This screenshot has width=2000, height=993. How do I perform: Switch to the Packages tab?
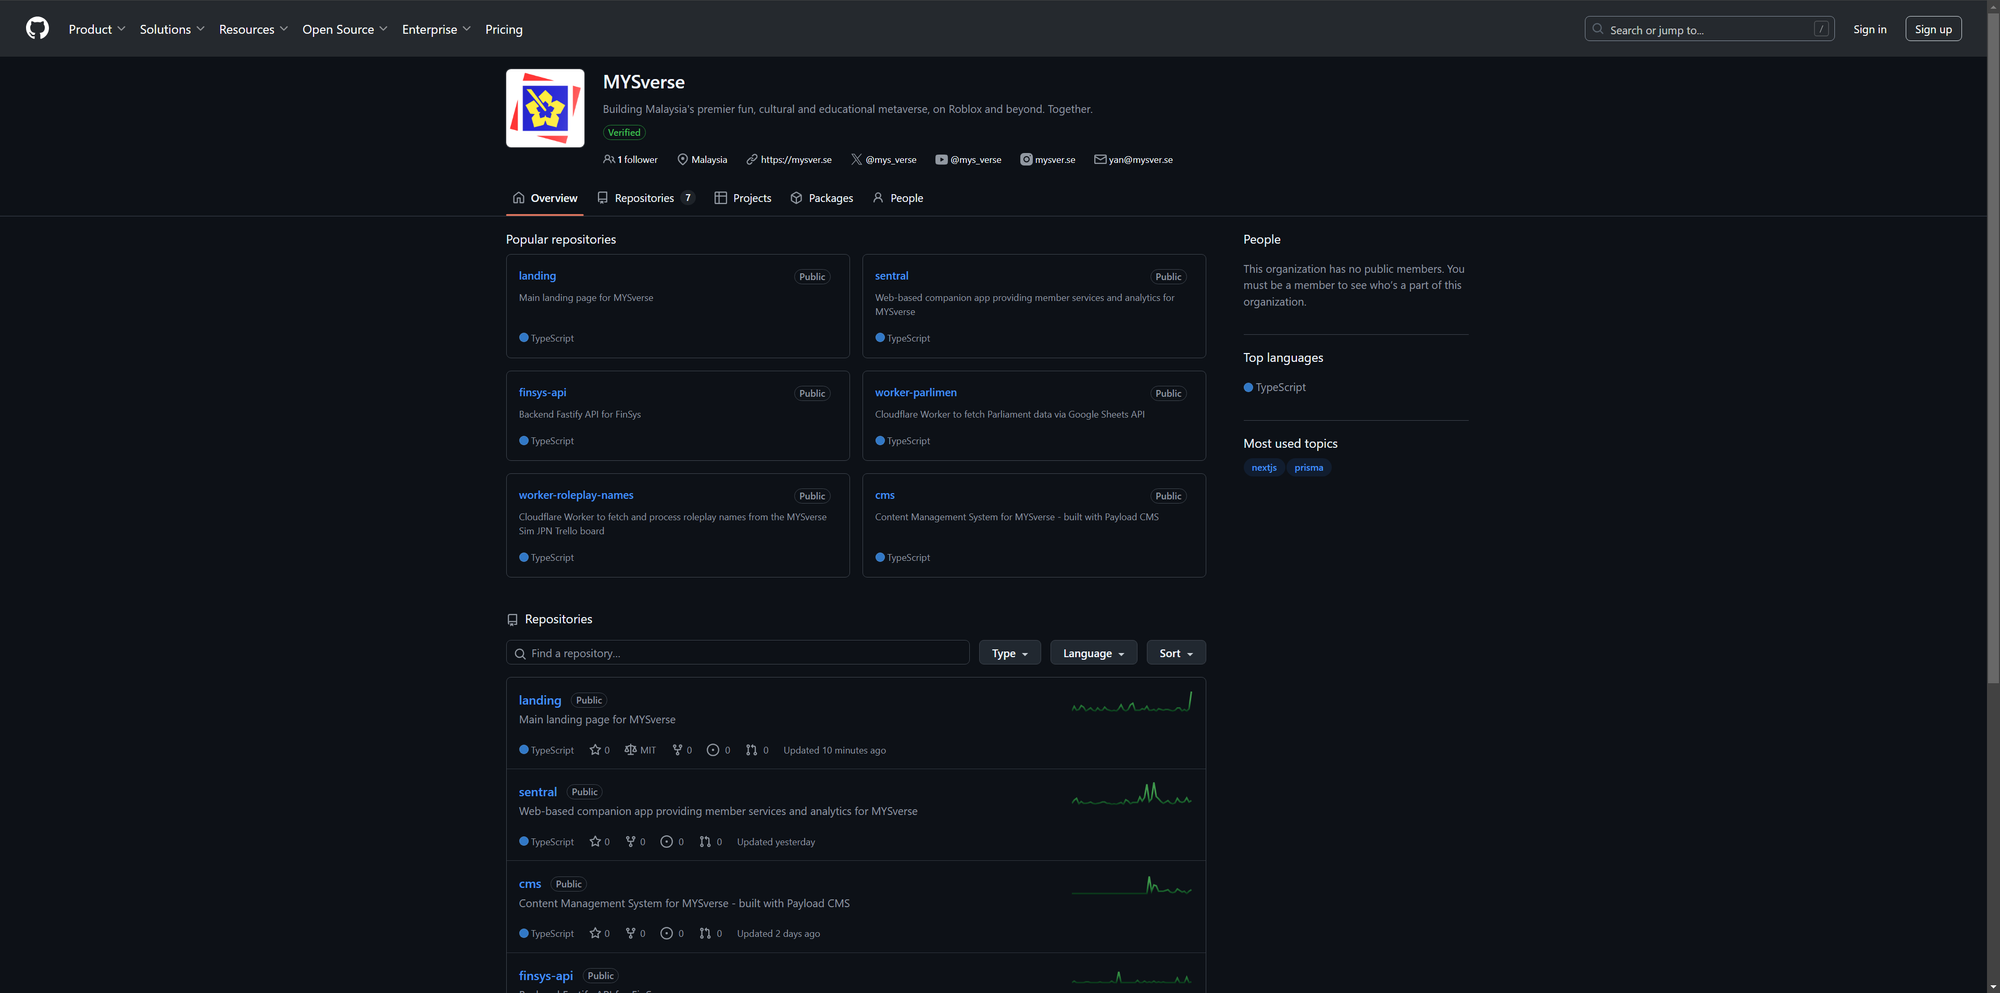click(x=822, y=198)
